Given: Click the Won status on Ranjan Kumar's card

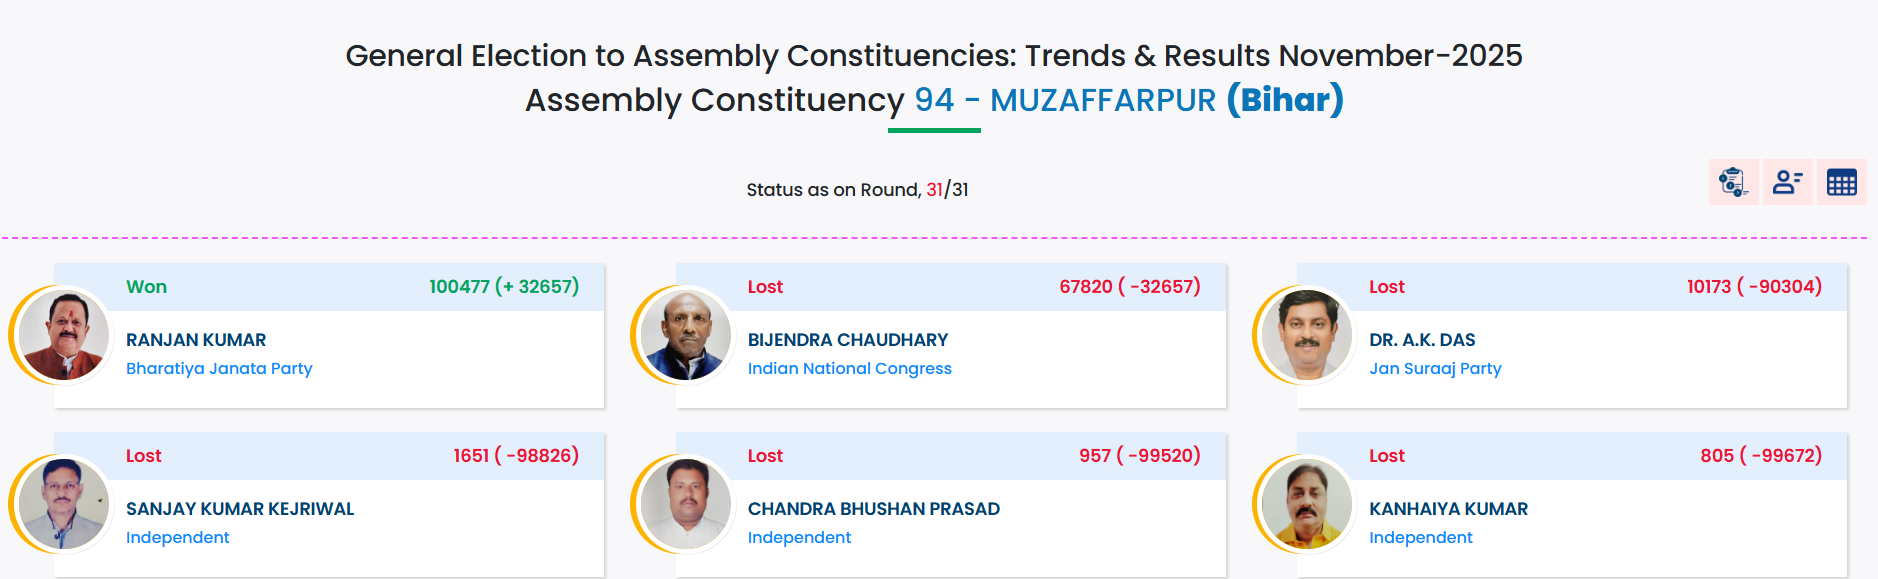Looking at the screenshot, I should (x=146, y=287).
